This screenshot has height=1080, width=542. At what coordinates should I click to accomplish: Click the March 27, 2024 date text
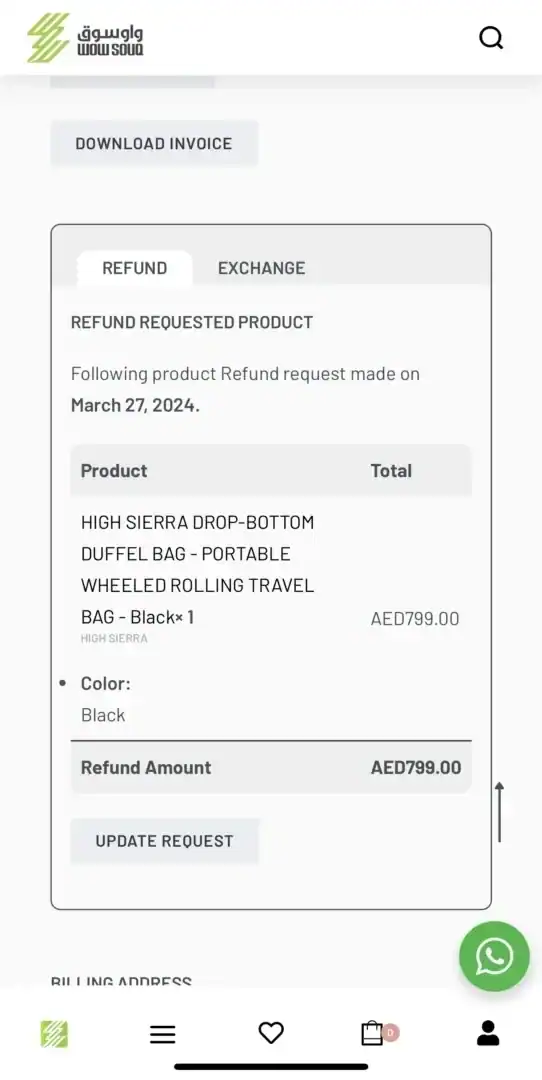point(135,405)
